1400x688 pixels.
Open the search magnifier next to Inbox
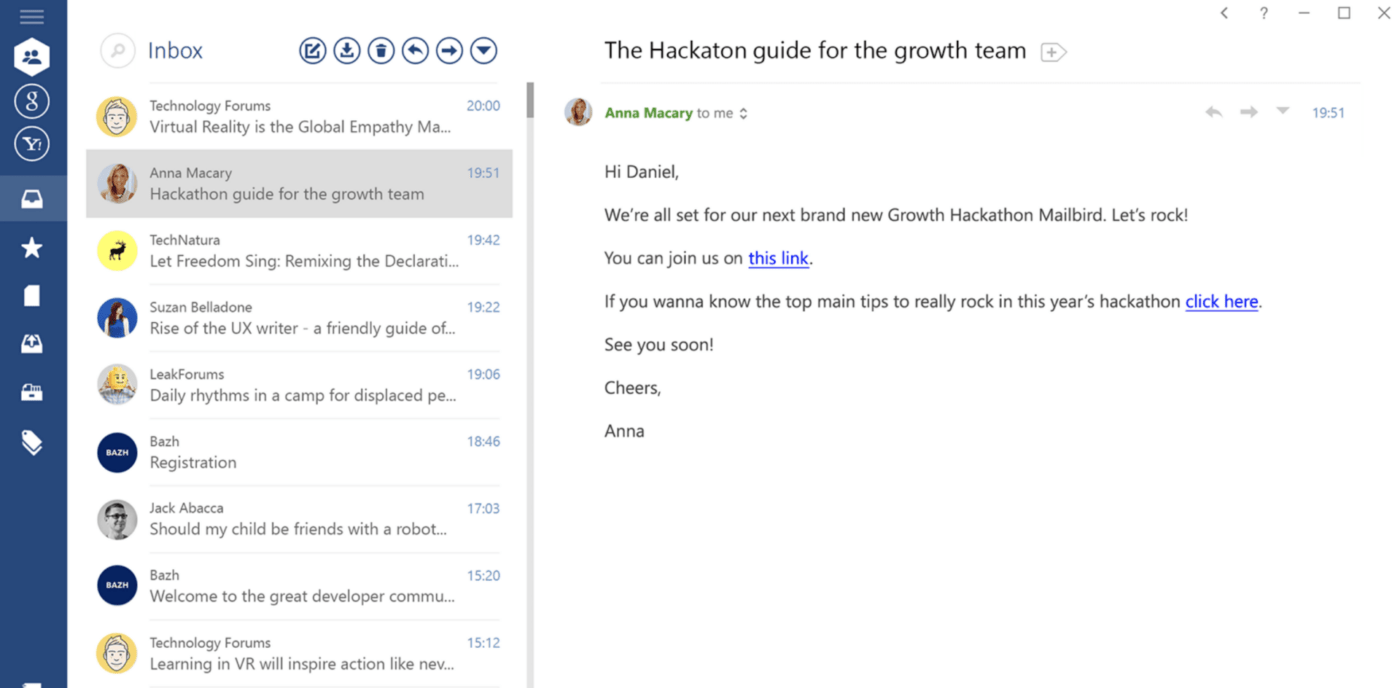117,50
